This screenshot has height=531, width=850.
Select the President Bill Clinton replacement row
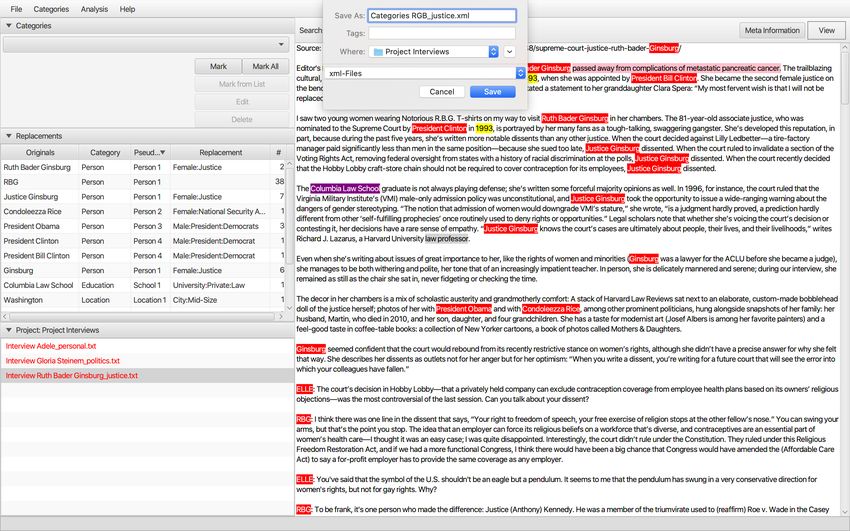pyautogui.click(x=143, y=255)
